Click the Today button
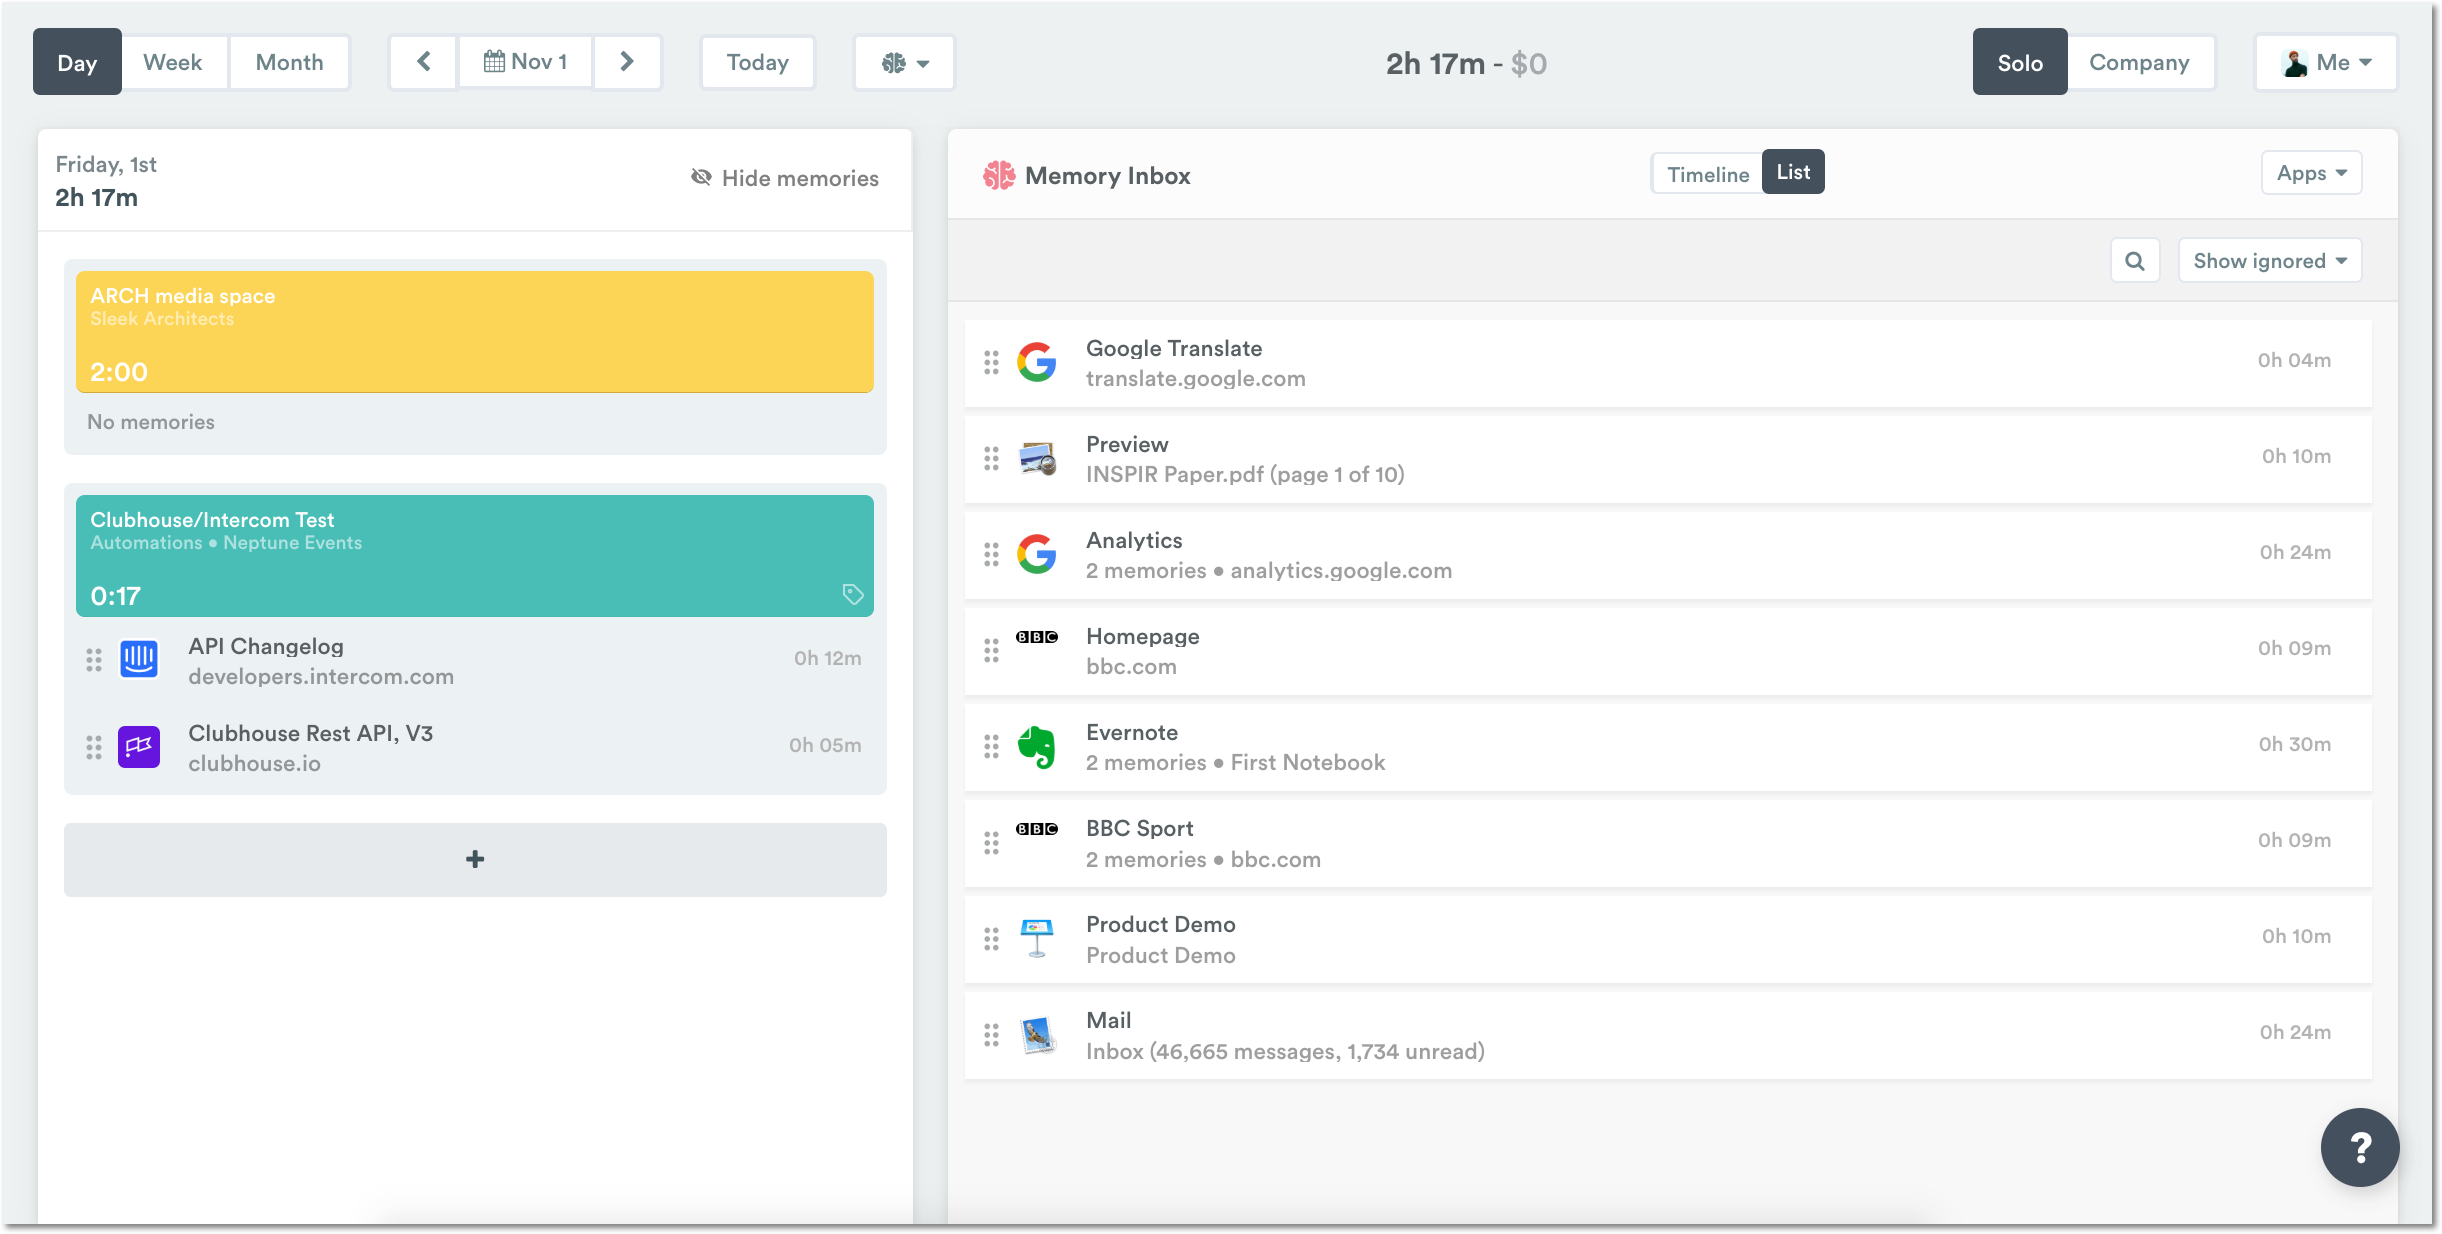The height and width of the screenshot is (1234, 2442). [757, 62]
